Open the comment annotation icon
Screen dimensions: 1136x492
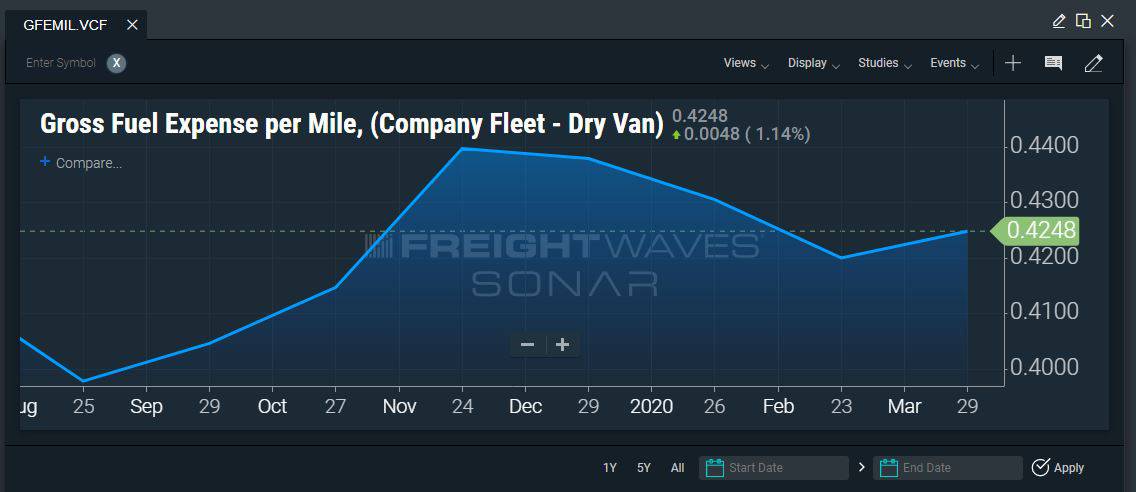[1053, 63]
